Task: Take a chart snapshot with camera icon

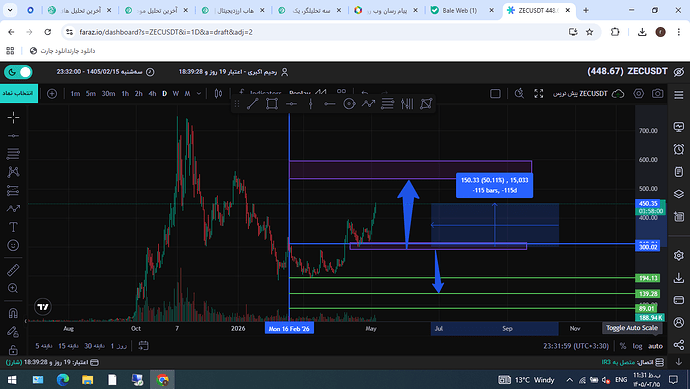Action: [657, 93]
